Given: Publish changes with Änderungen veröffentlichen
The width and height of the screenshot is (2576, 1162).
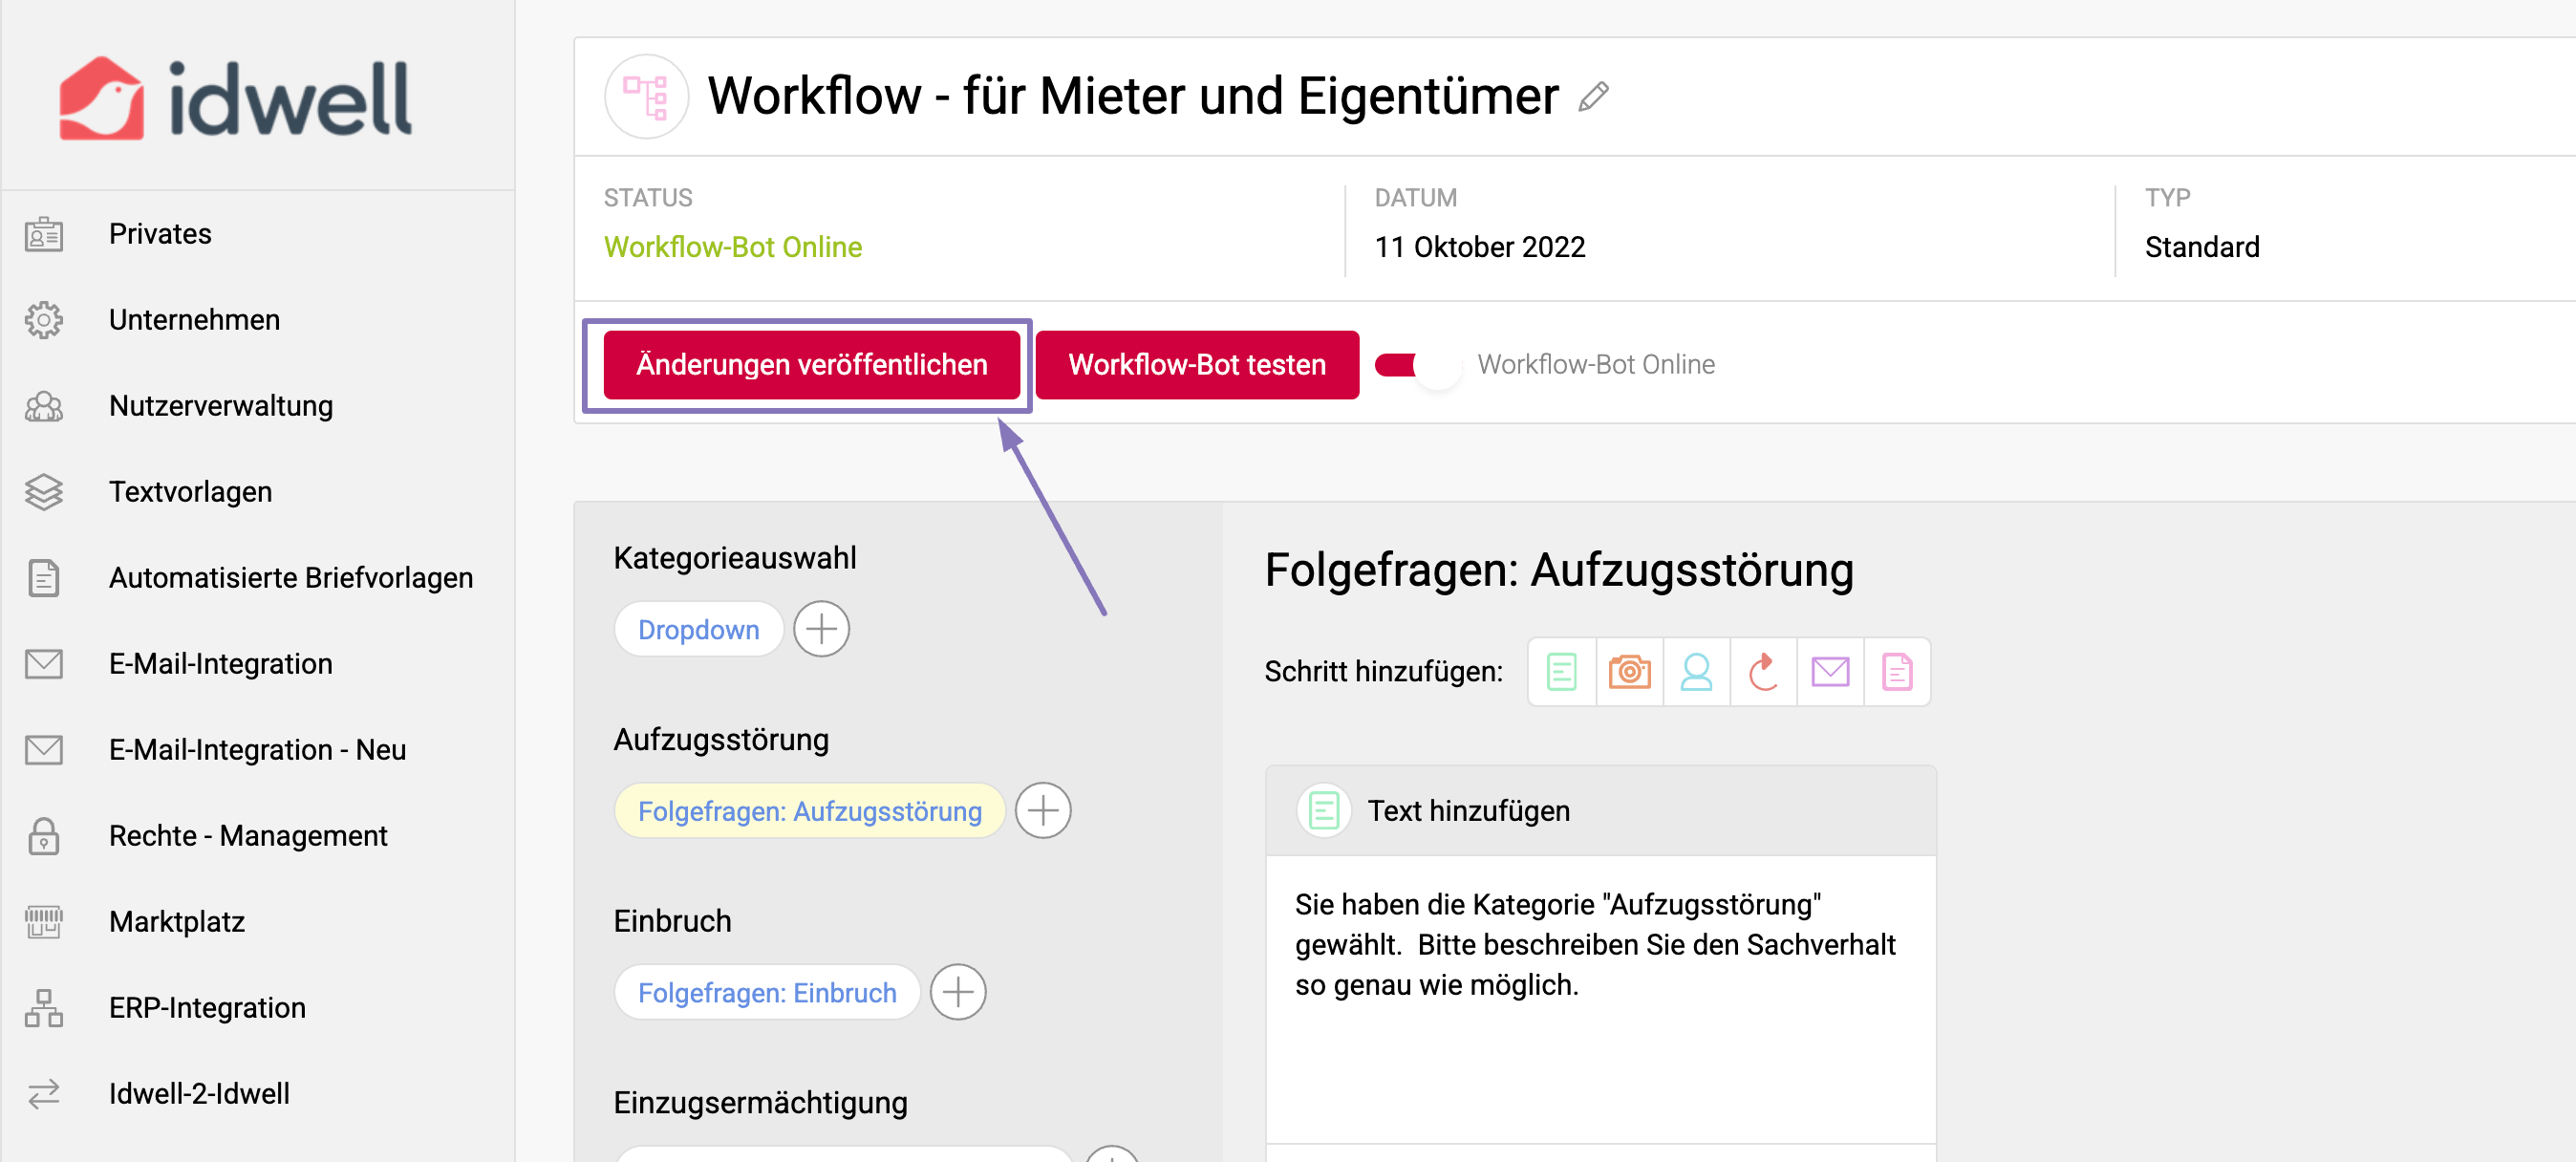Looking at the screenshot, I should [x=811, y=365].
